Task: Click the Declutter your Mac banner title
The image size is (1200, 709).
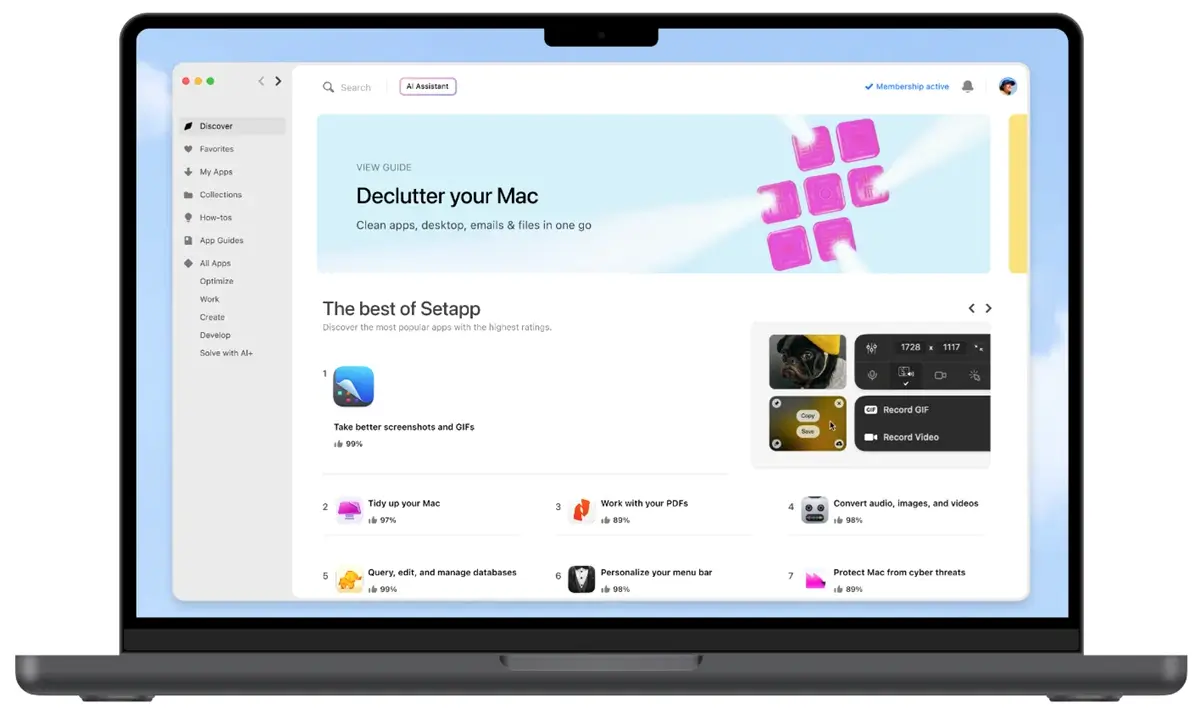Action: click(x=447, y=196)
